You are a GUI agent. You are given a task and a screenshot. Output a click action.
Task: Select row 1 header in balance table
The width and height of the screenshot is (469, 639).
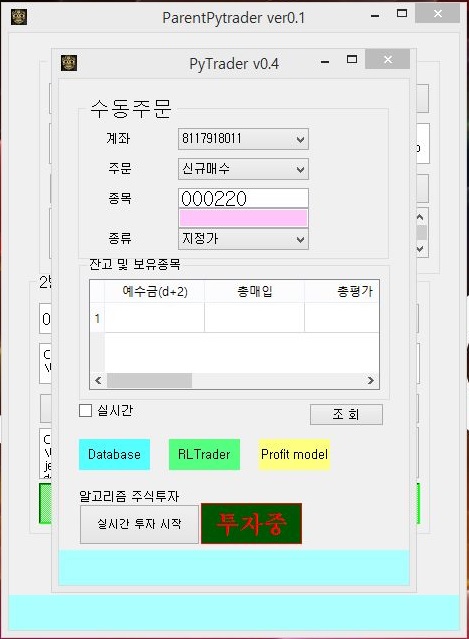click(x=97, y=318)
